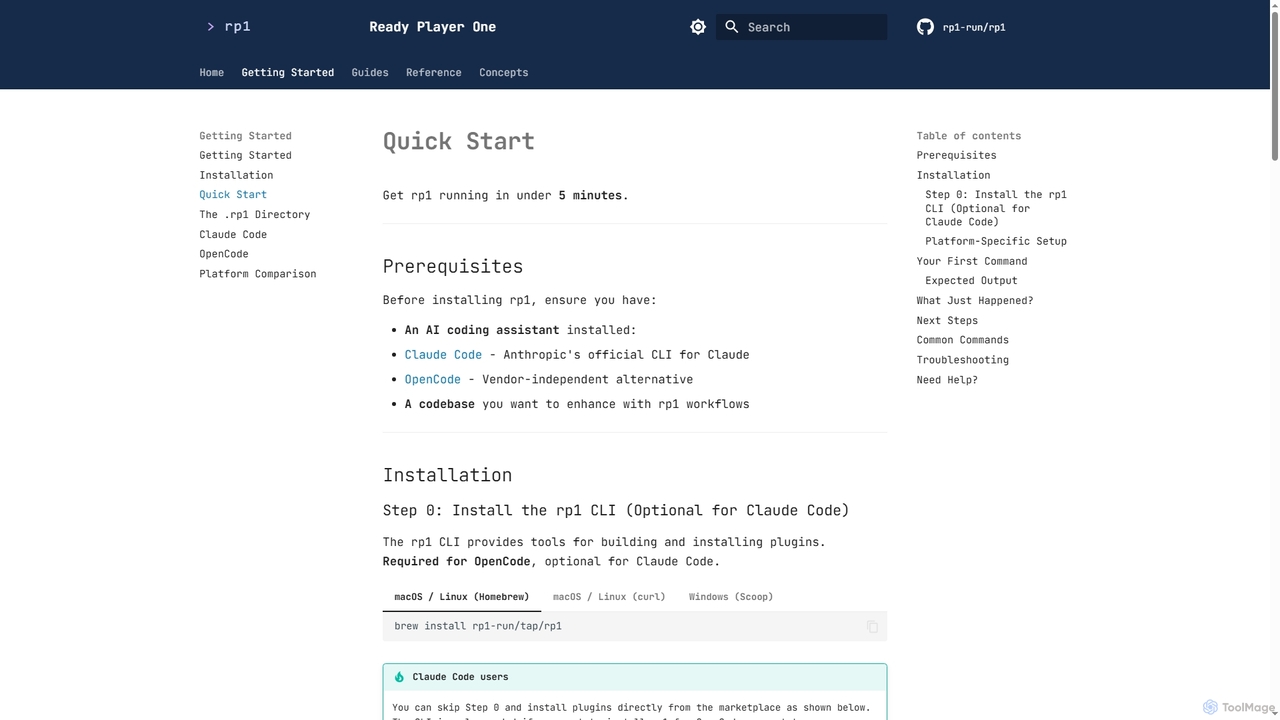
Task: Jump to What Just Happened? section
Action: pyautogui.click(x=975, y=300)
